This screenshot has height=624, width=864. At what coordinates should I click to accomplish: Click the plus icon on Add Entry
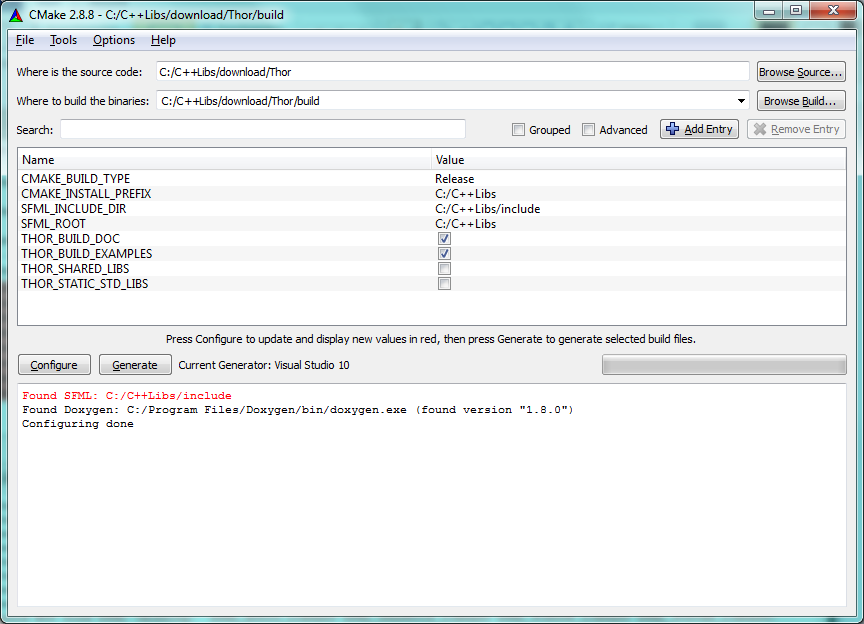pyautogui.click(x=672, y=129)
